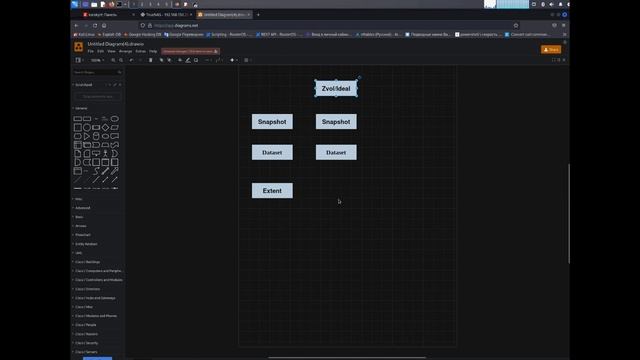Click the horizontal canvas scrollbar

click(347, 358)
